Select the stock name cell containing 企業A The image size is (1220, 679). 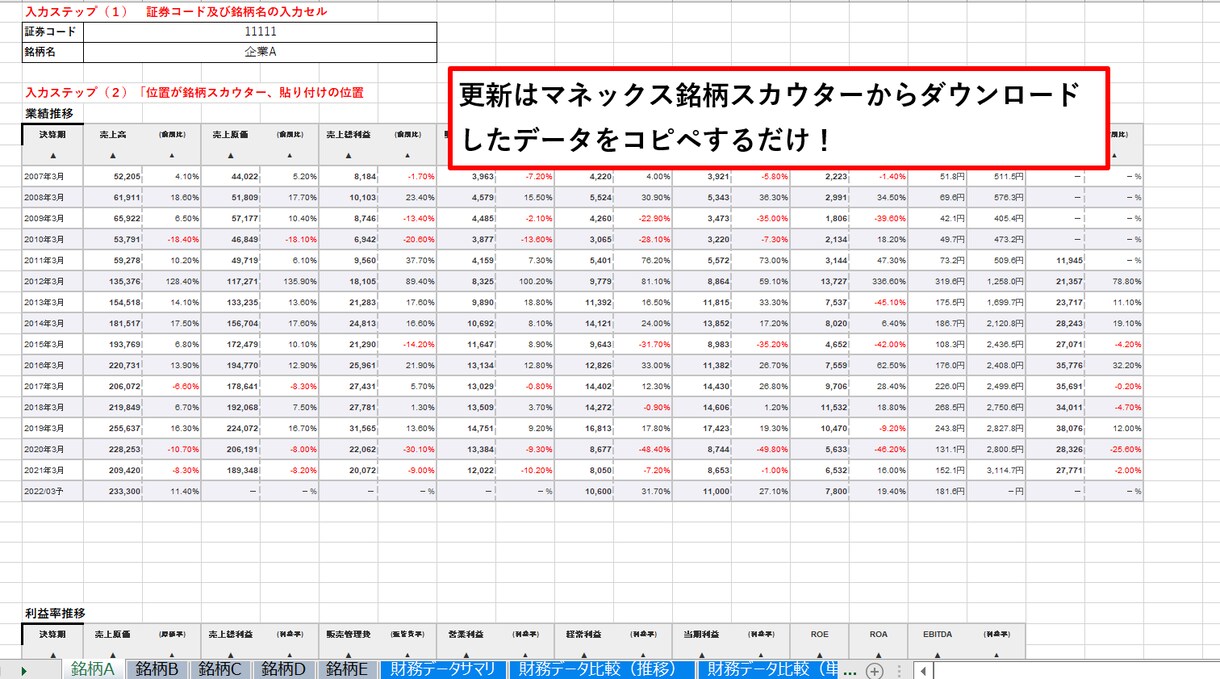(260, 50)
